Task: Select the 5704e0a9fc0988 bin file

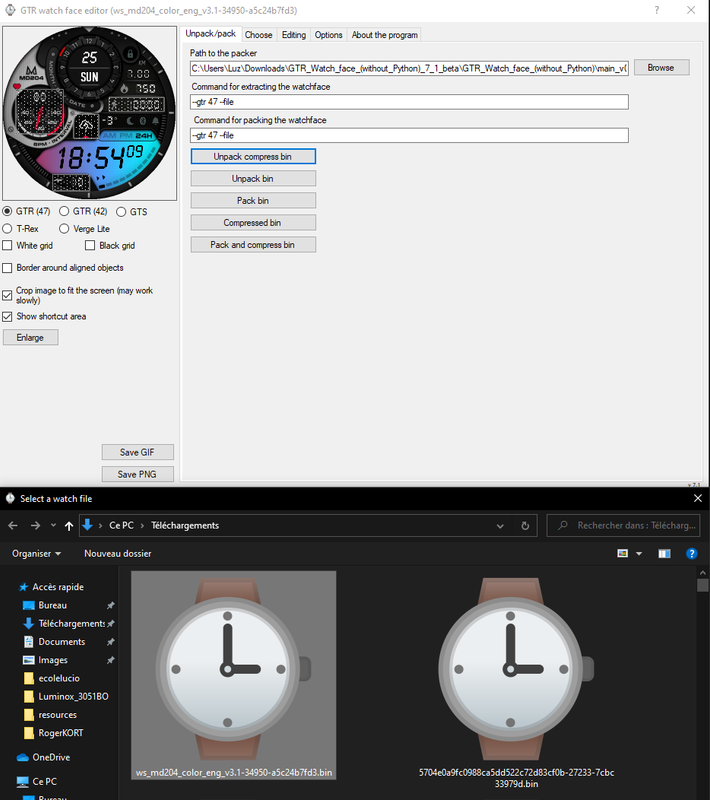Action: pos(516,684)
